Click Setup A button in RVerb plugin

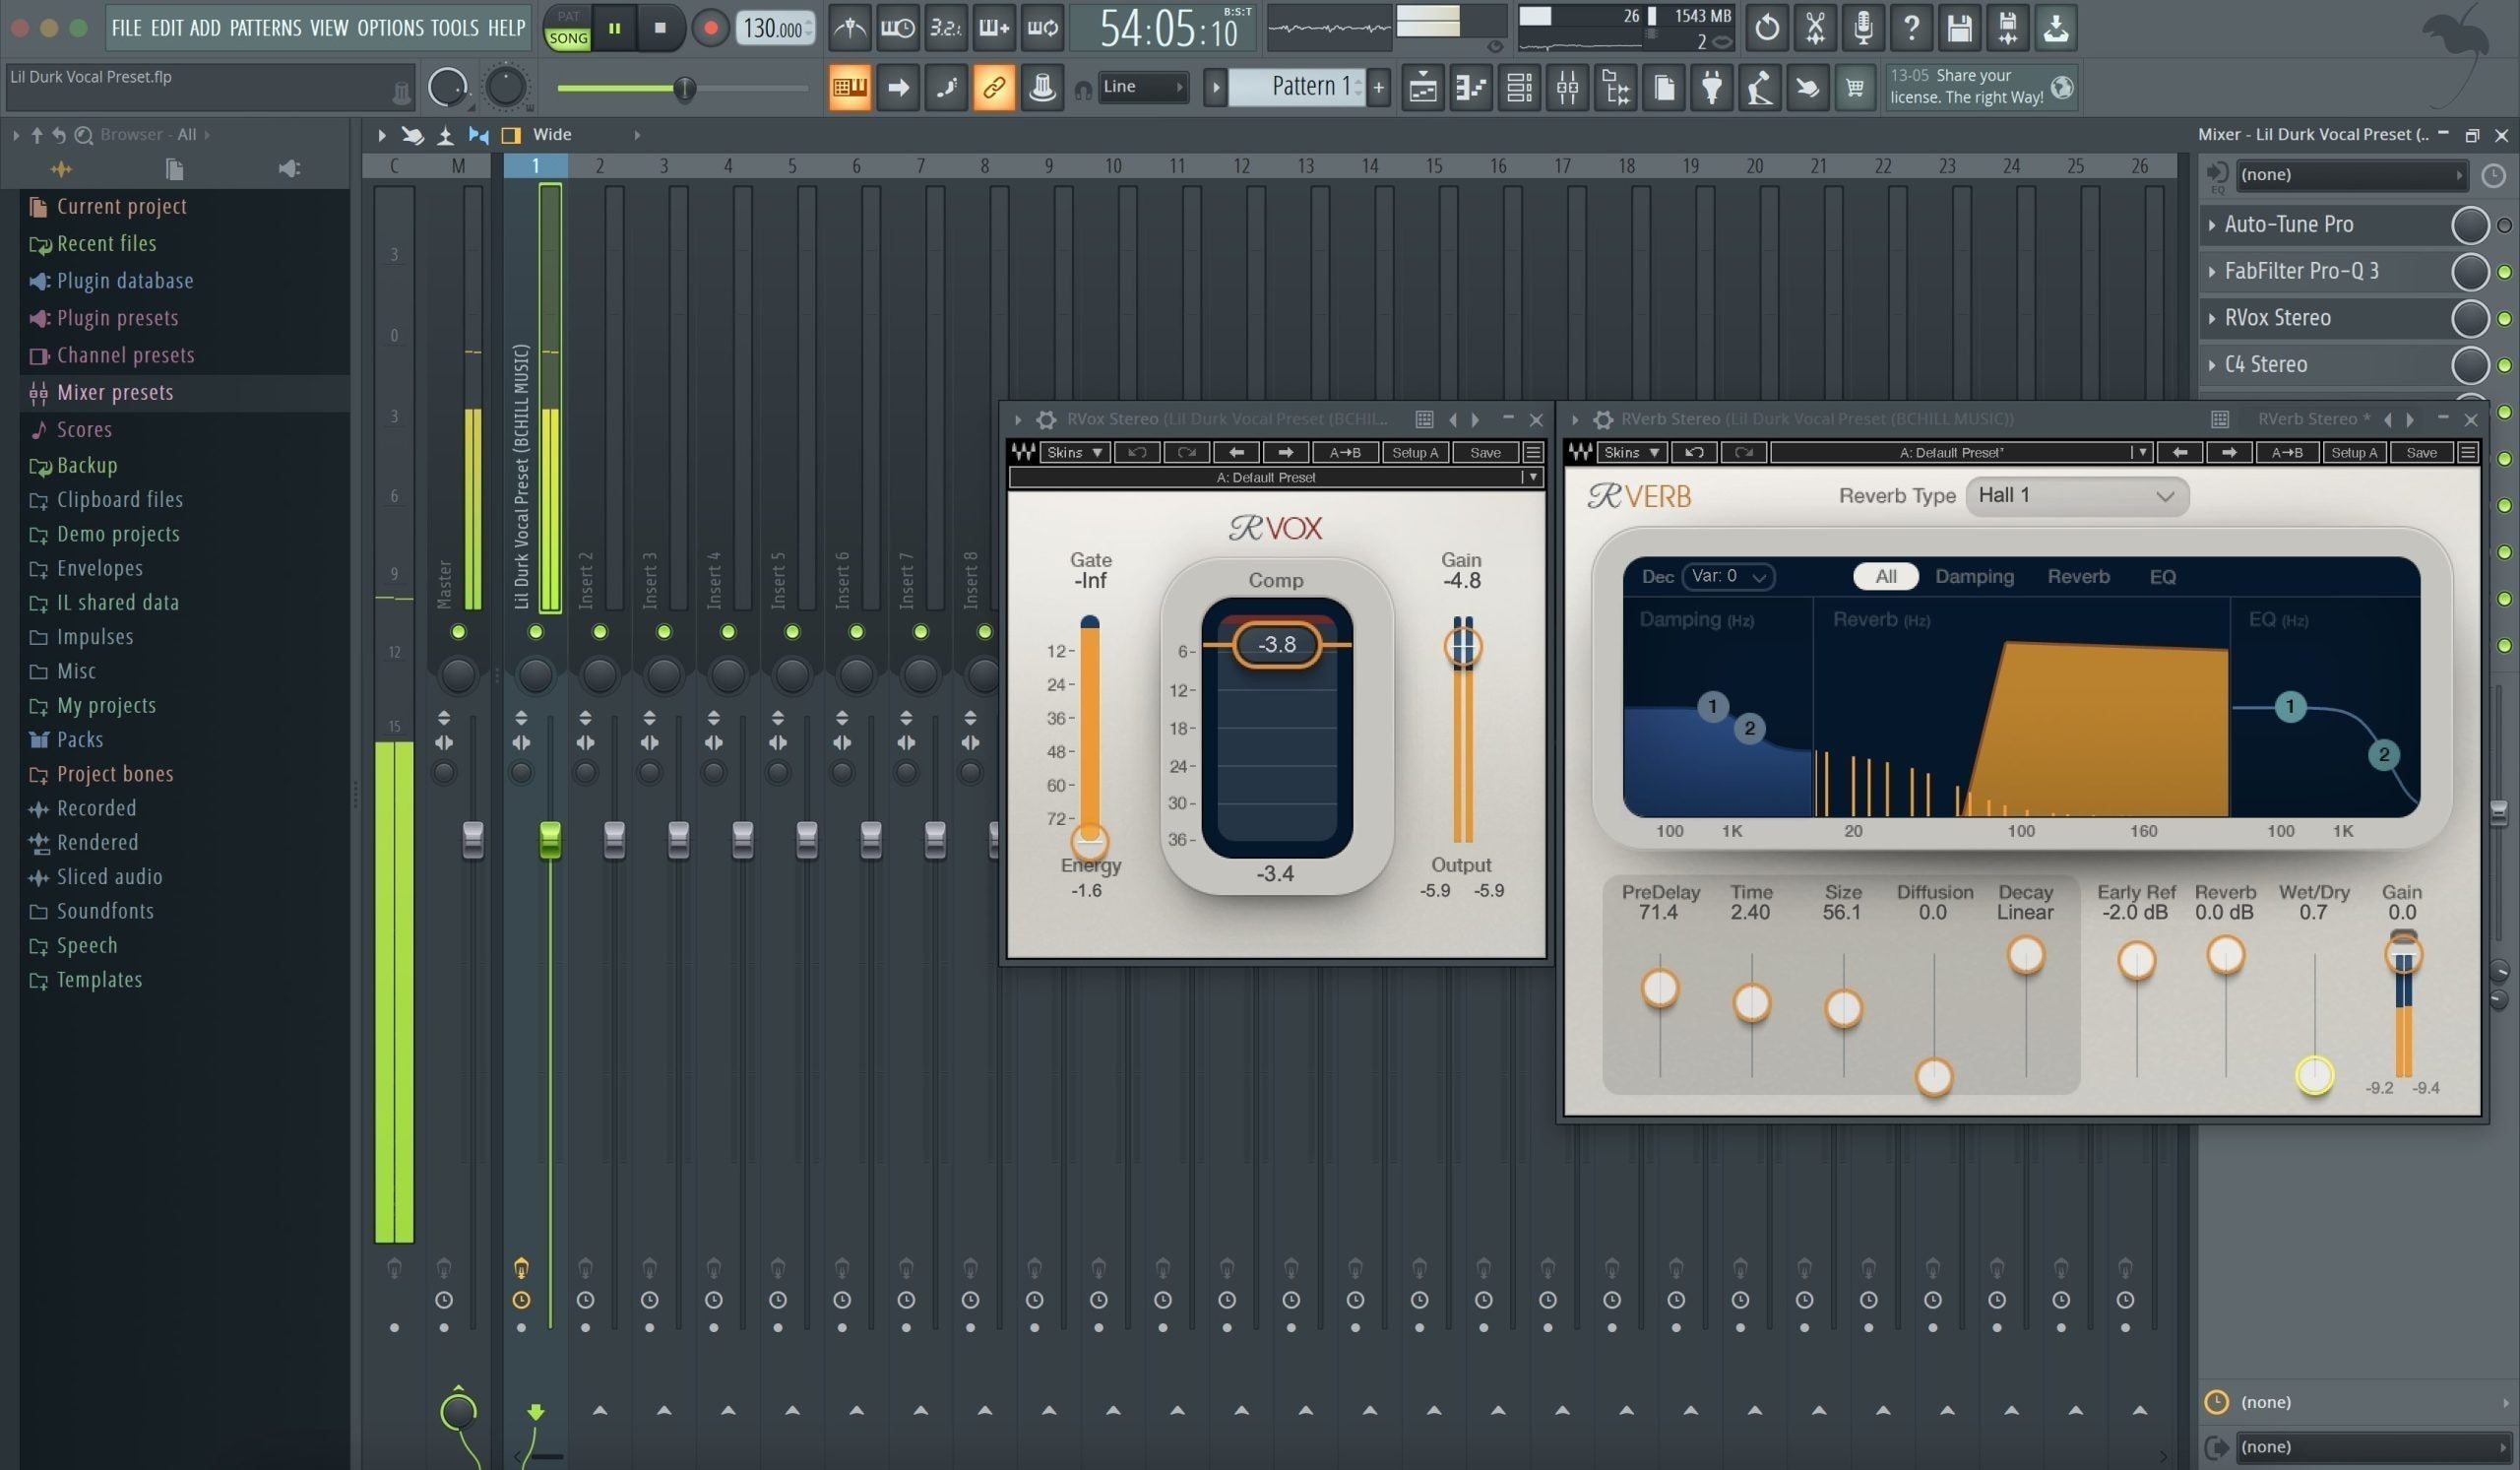(2354, 452)
